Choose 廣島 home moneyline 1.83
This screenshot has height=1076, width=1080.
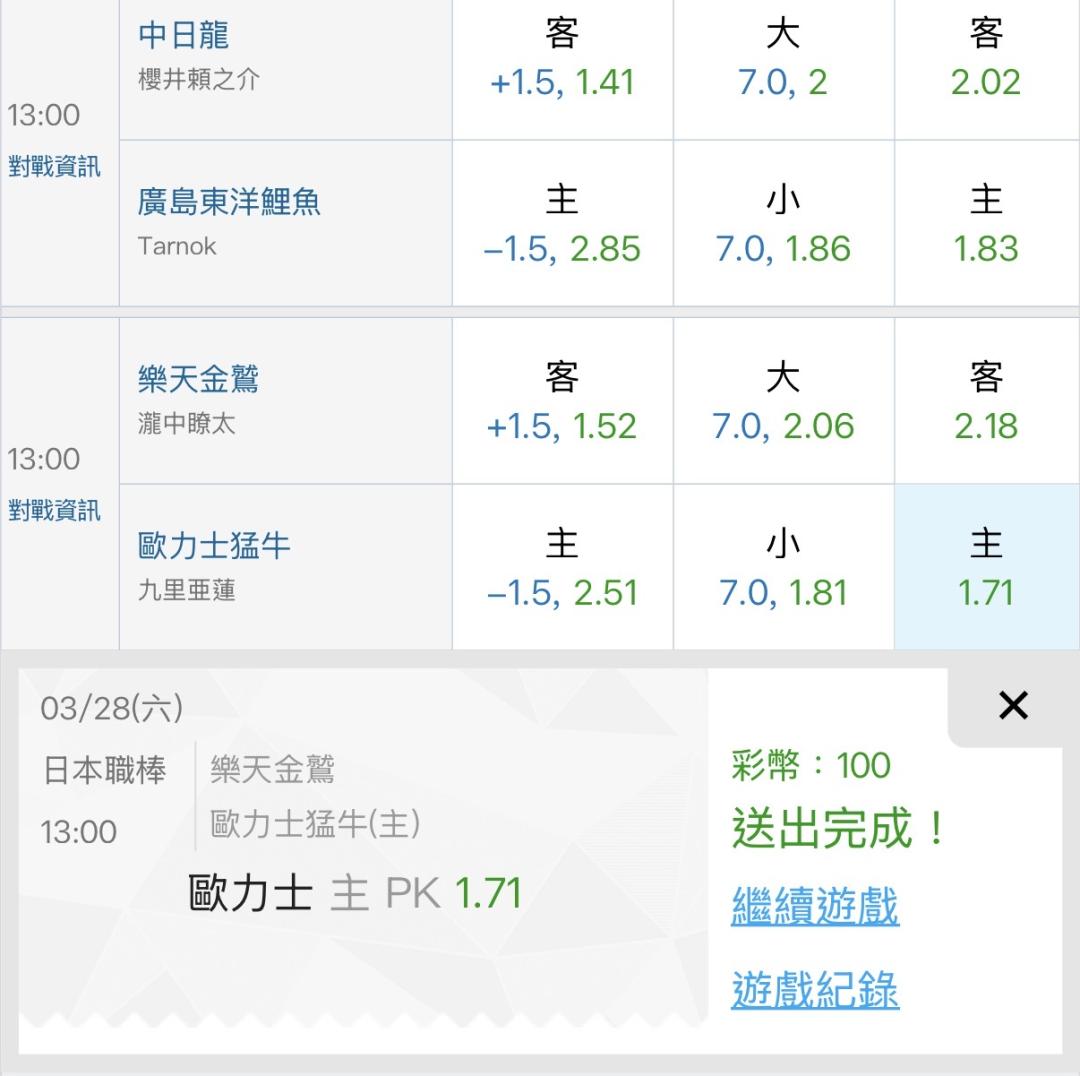pos(986,224)
